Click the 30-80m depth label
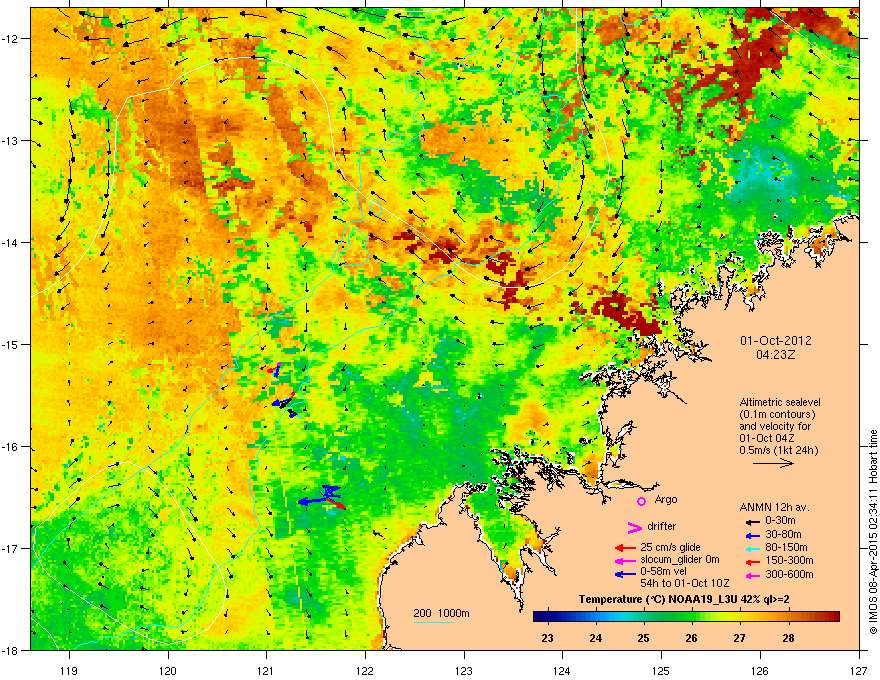This screenshot has width=880, height=680. (x=783, y=534)
